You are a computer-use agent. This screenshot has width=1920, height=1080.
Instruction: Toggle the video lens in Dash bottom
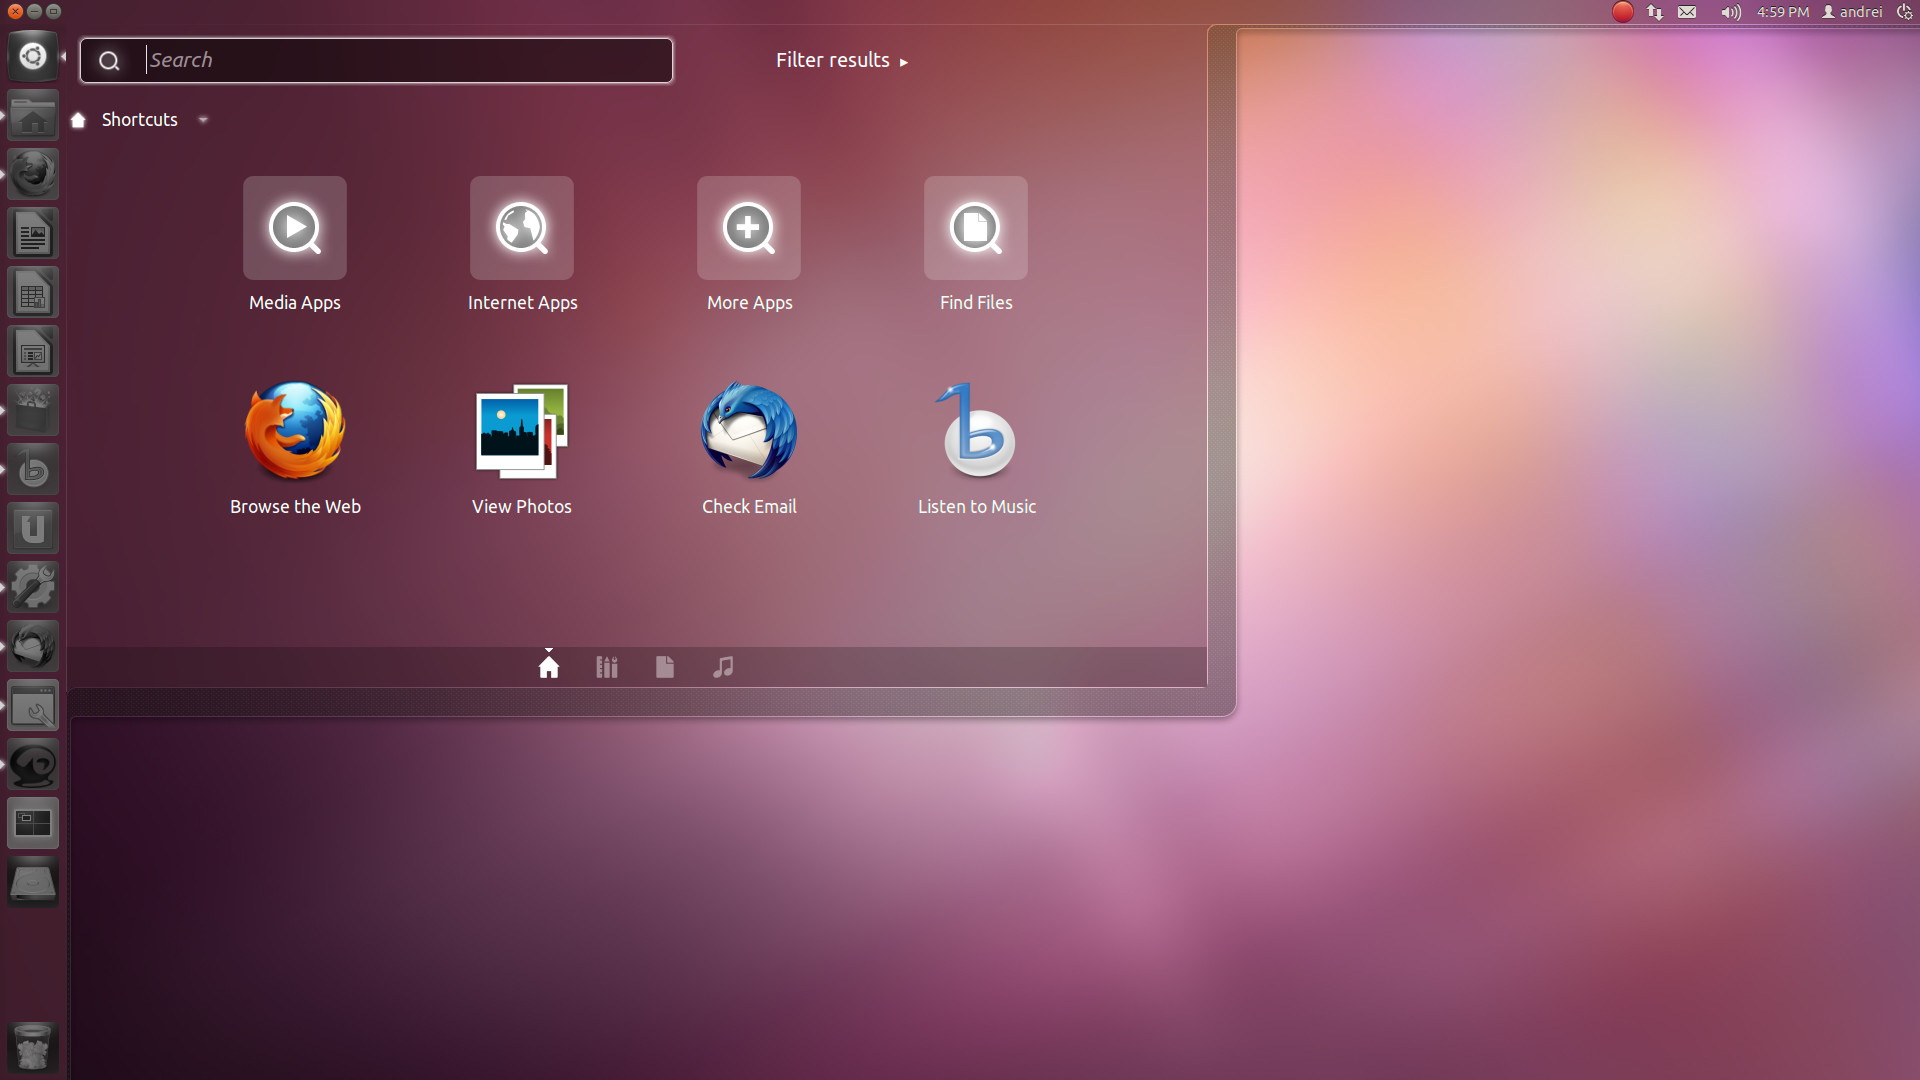(723, 666)
